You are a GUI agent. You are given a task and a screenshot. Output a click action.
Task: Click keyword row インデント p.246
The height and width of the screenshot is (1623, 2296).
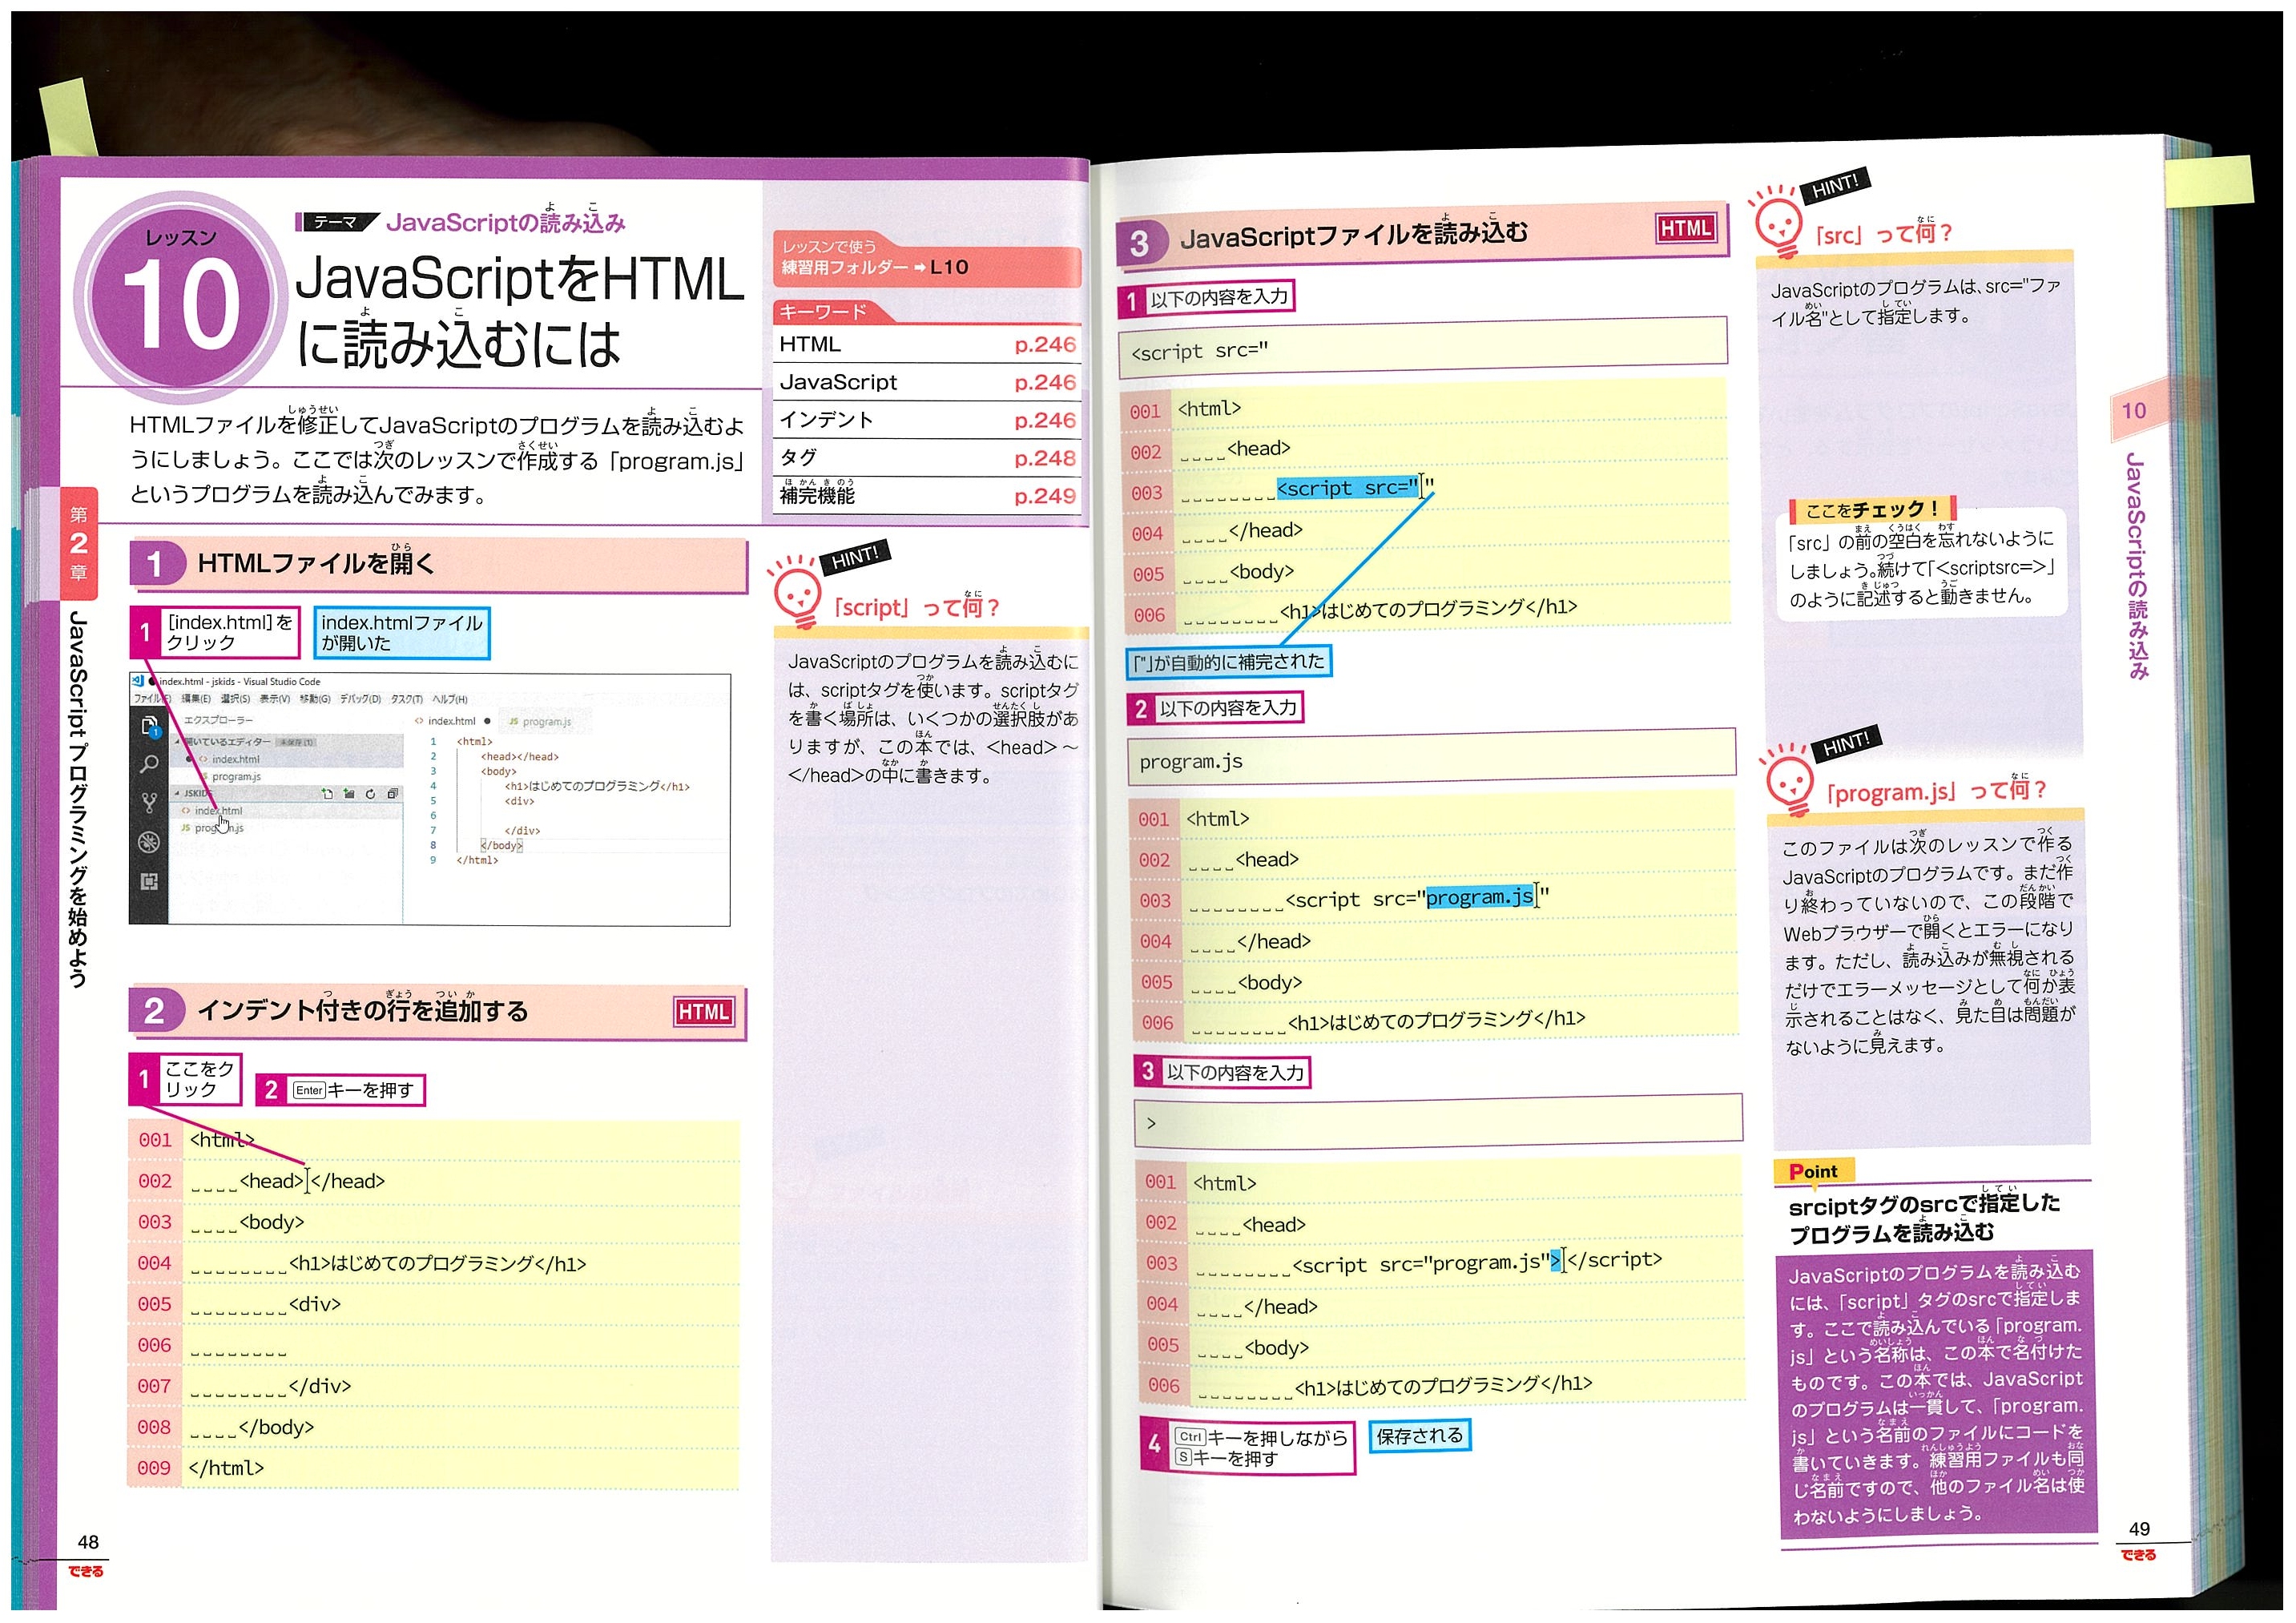point(927,420)
